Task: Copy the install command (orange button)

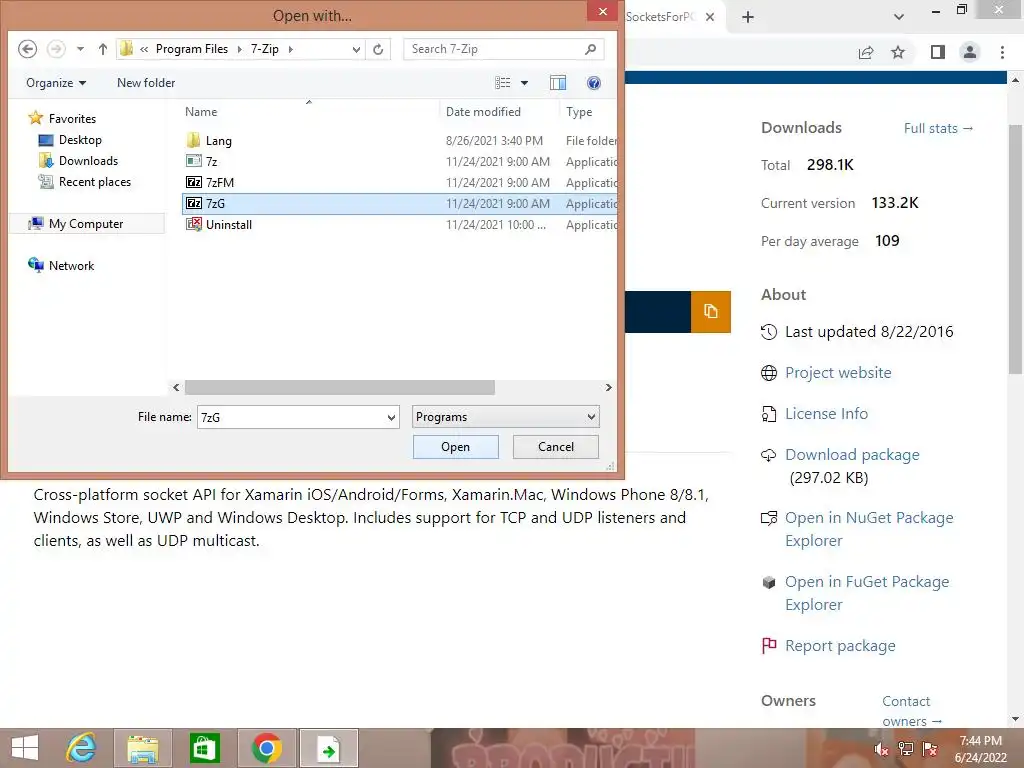Action: 711,312
